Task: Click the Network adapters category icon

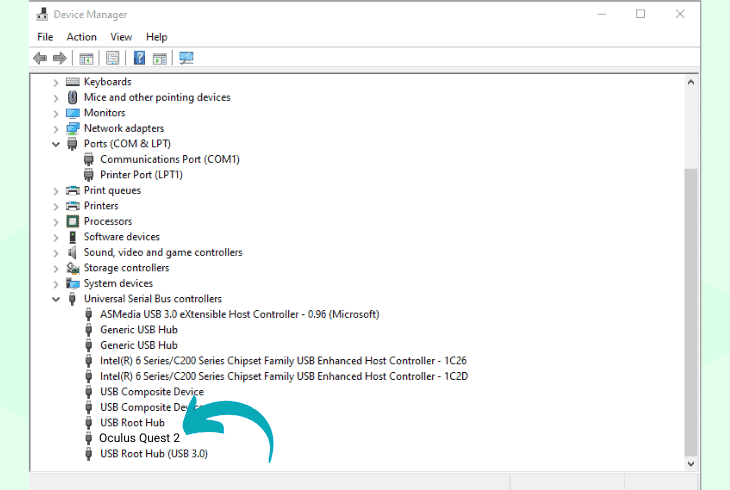Action: click(73, 129)
